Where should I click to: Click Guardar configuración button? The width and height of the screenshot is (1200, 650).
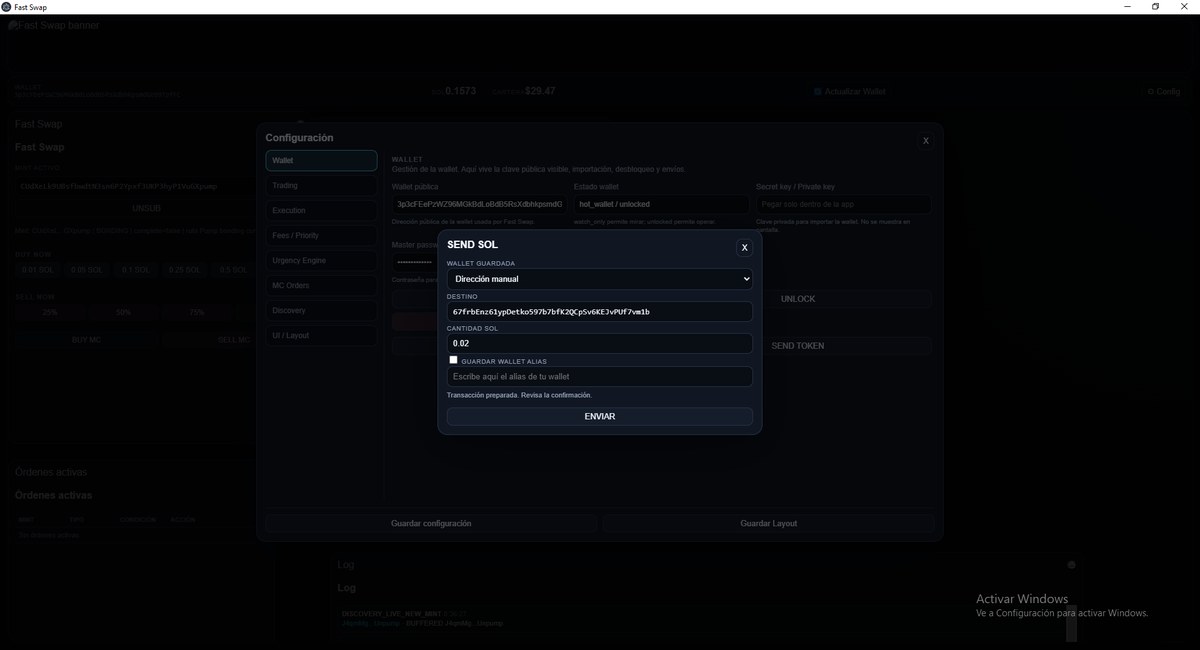pos(431,523)
